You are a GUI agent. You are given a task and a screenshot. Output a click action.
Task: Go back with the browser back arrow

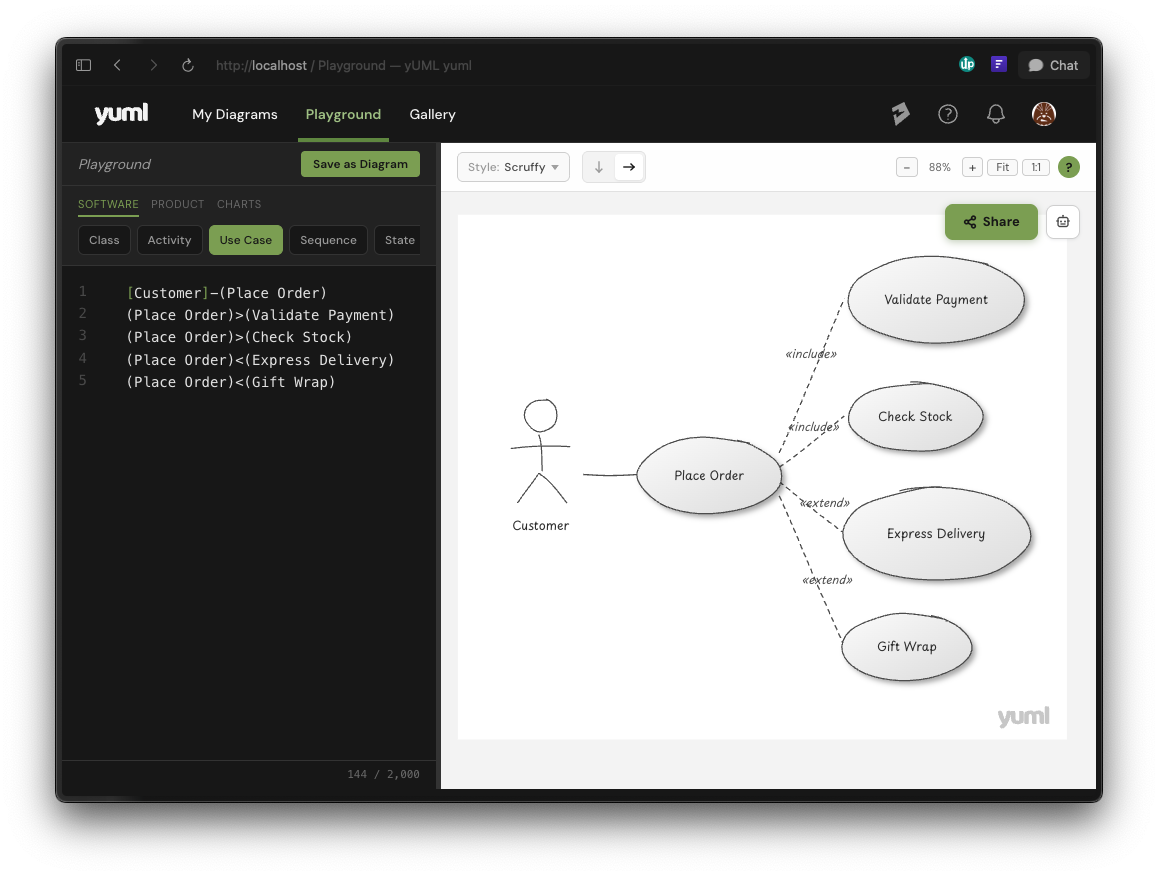pyautogui.click(x=117, y=65)
